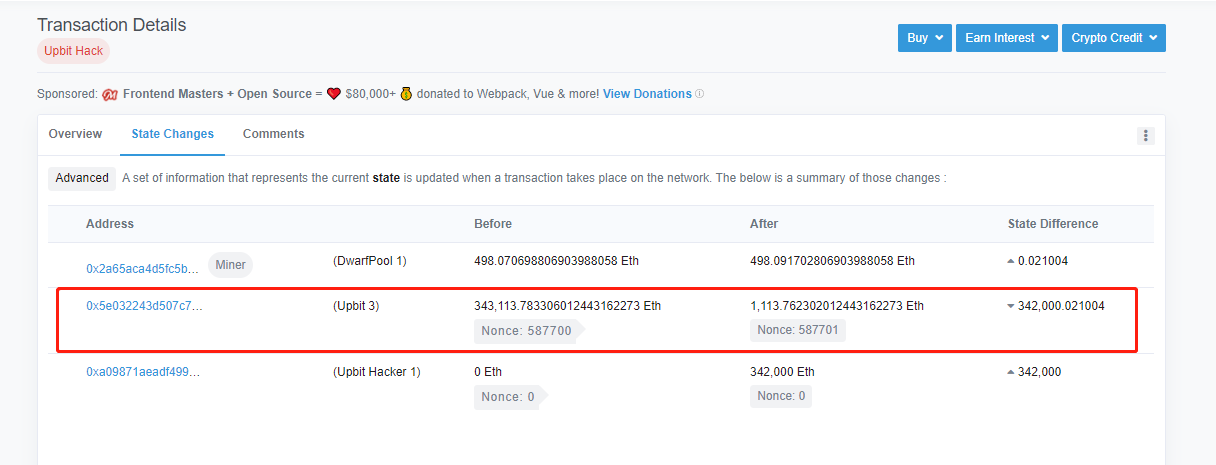This screenshot has height=465, width=1216.
Task: Open address 0x2a65aca4d5fc5b miner link
Action: coord(142,268)
